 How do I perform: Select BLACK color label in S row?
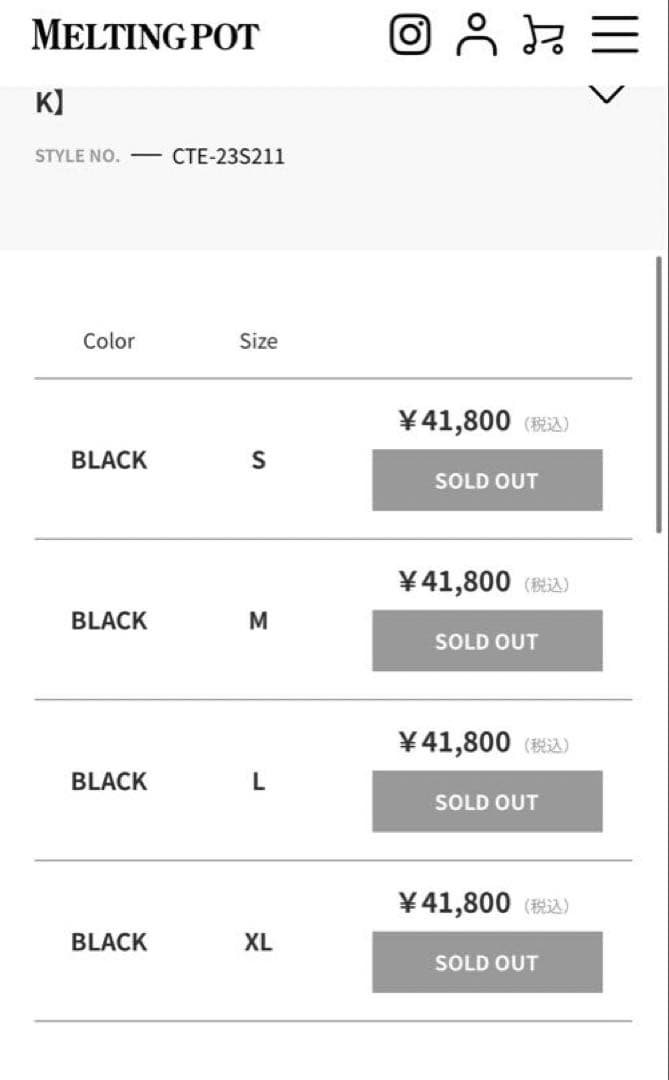(x=109, y=460)
